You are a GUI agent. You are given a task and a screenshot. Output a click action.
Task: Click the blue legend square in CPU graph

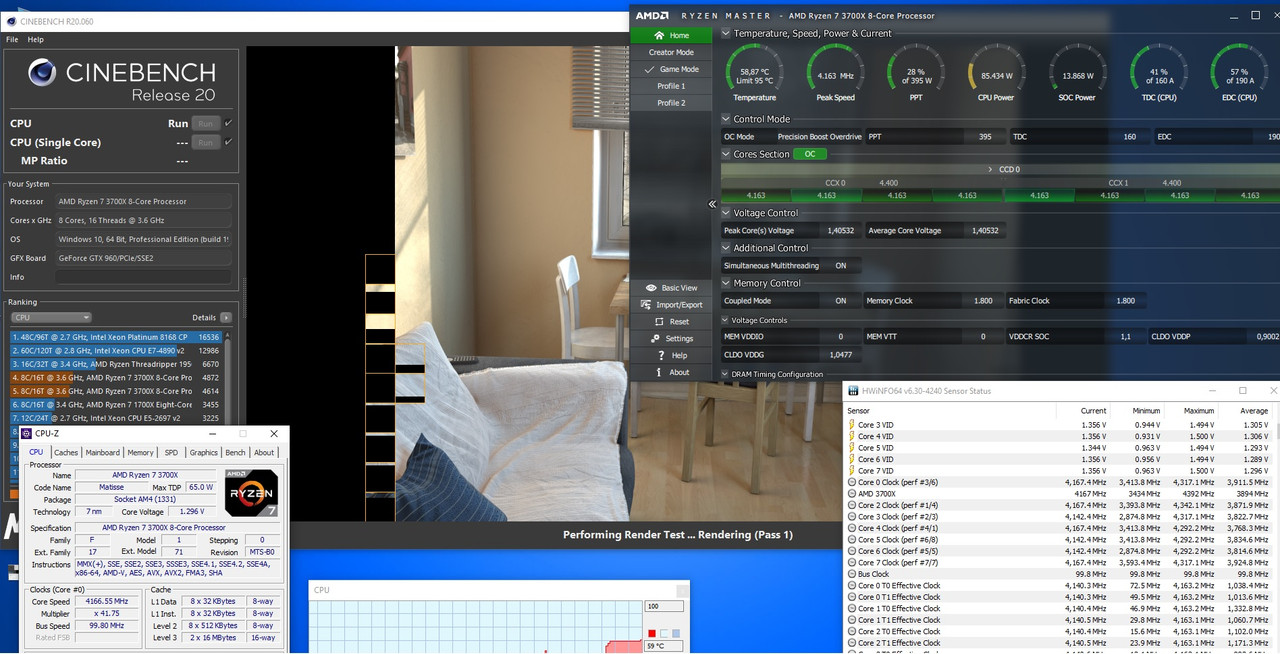tap(674, 633)
